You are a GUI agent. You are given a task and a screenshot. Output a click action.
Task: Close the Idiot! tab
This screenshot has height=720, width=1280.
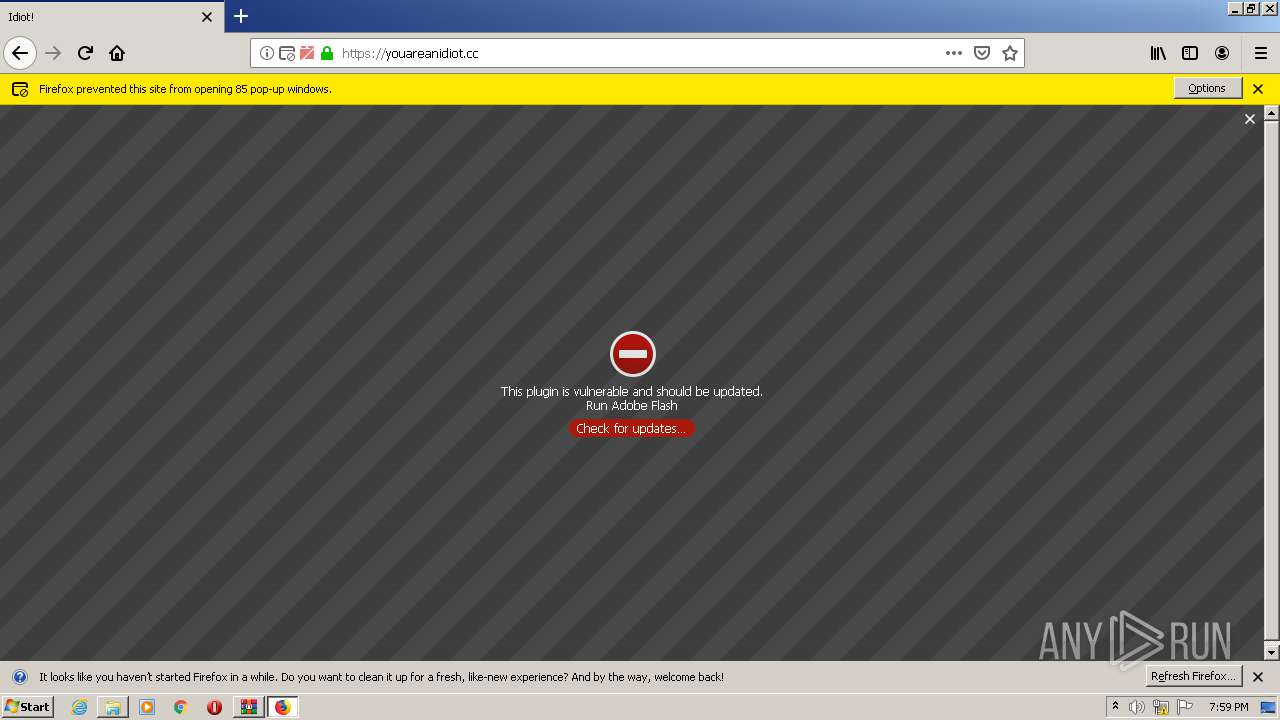(x=207, y=17)
